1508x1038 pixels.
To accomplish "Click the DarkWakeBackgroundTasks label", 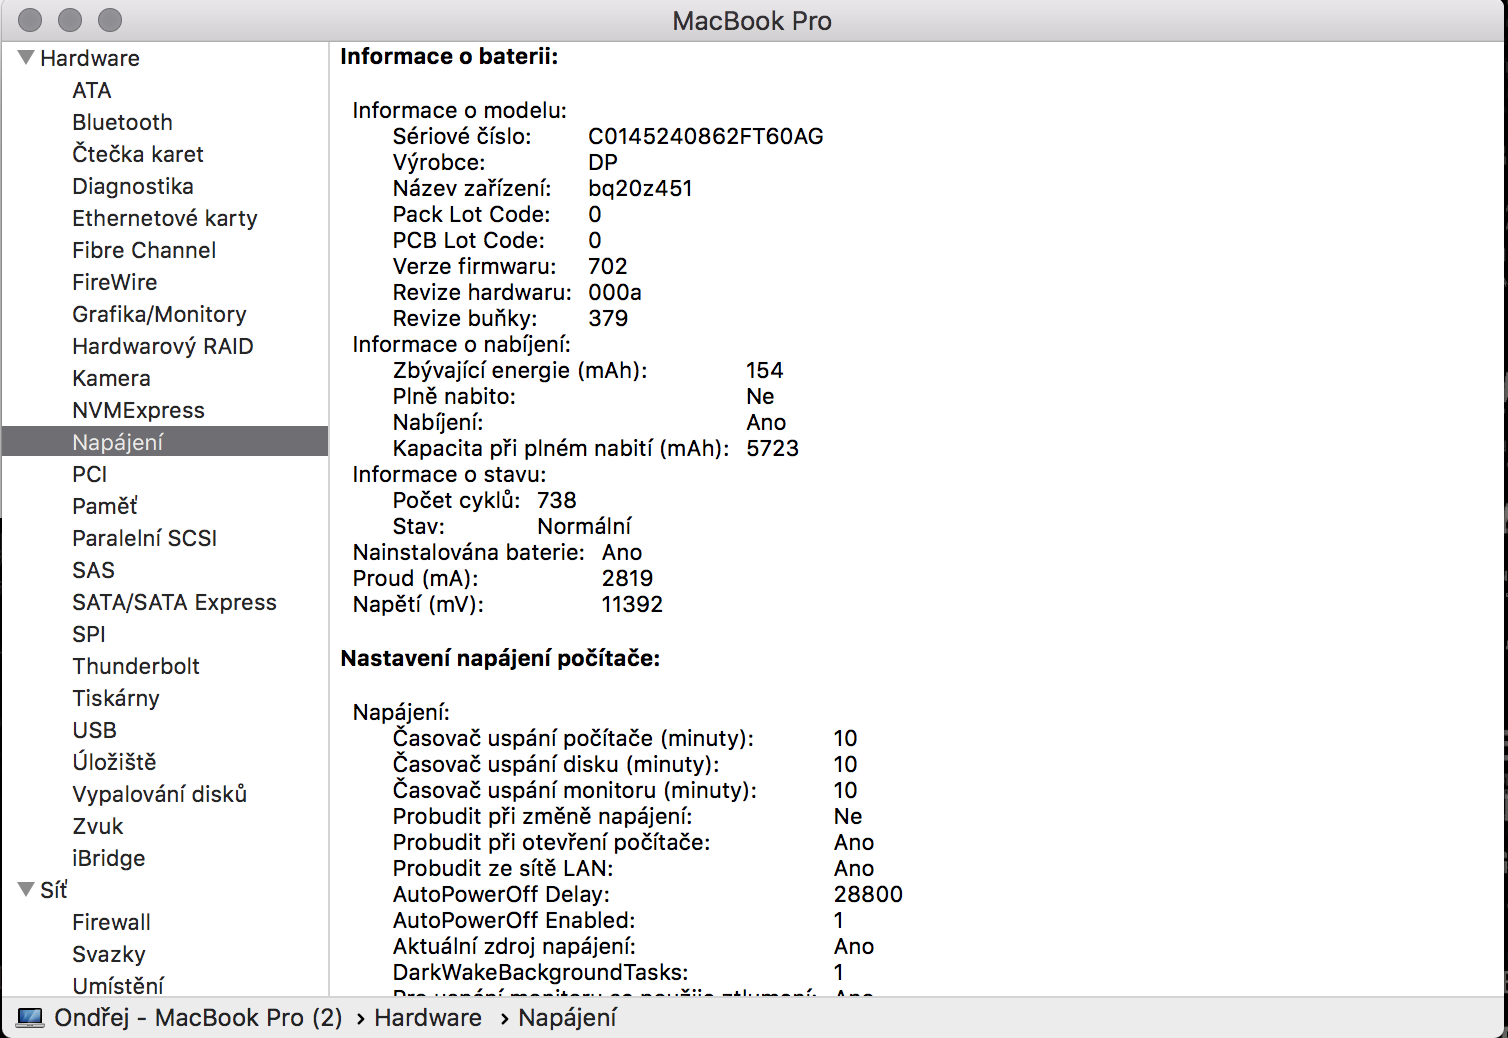I will pos(540,972).
